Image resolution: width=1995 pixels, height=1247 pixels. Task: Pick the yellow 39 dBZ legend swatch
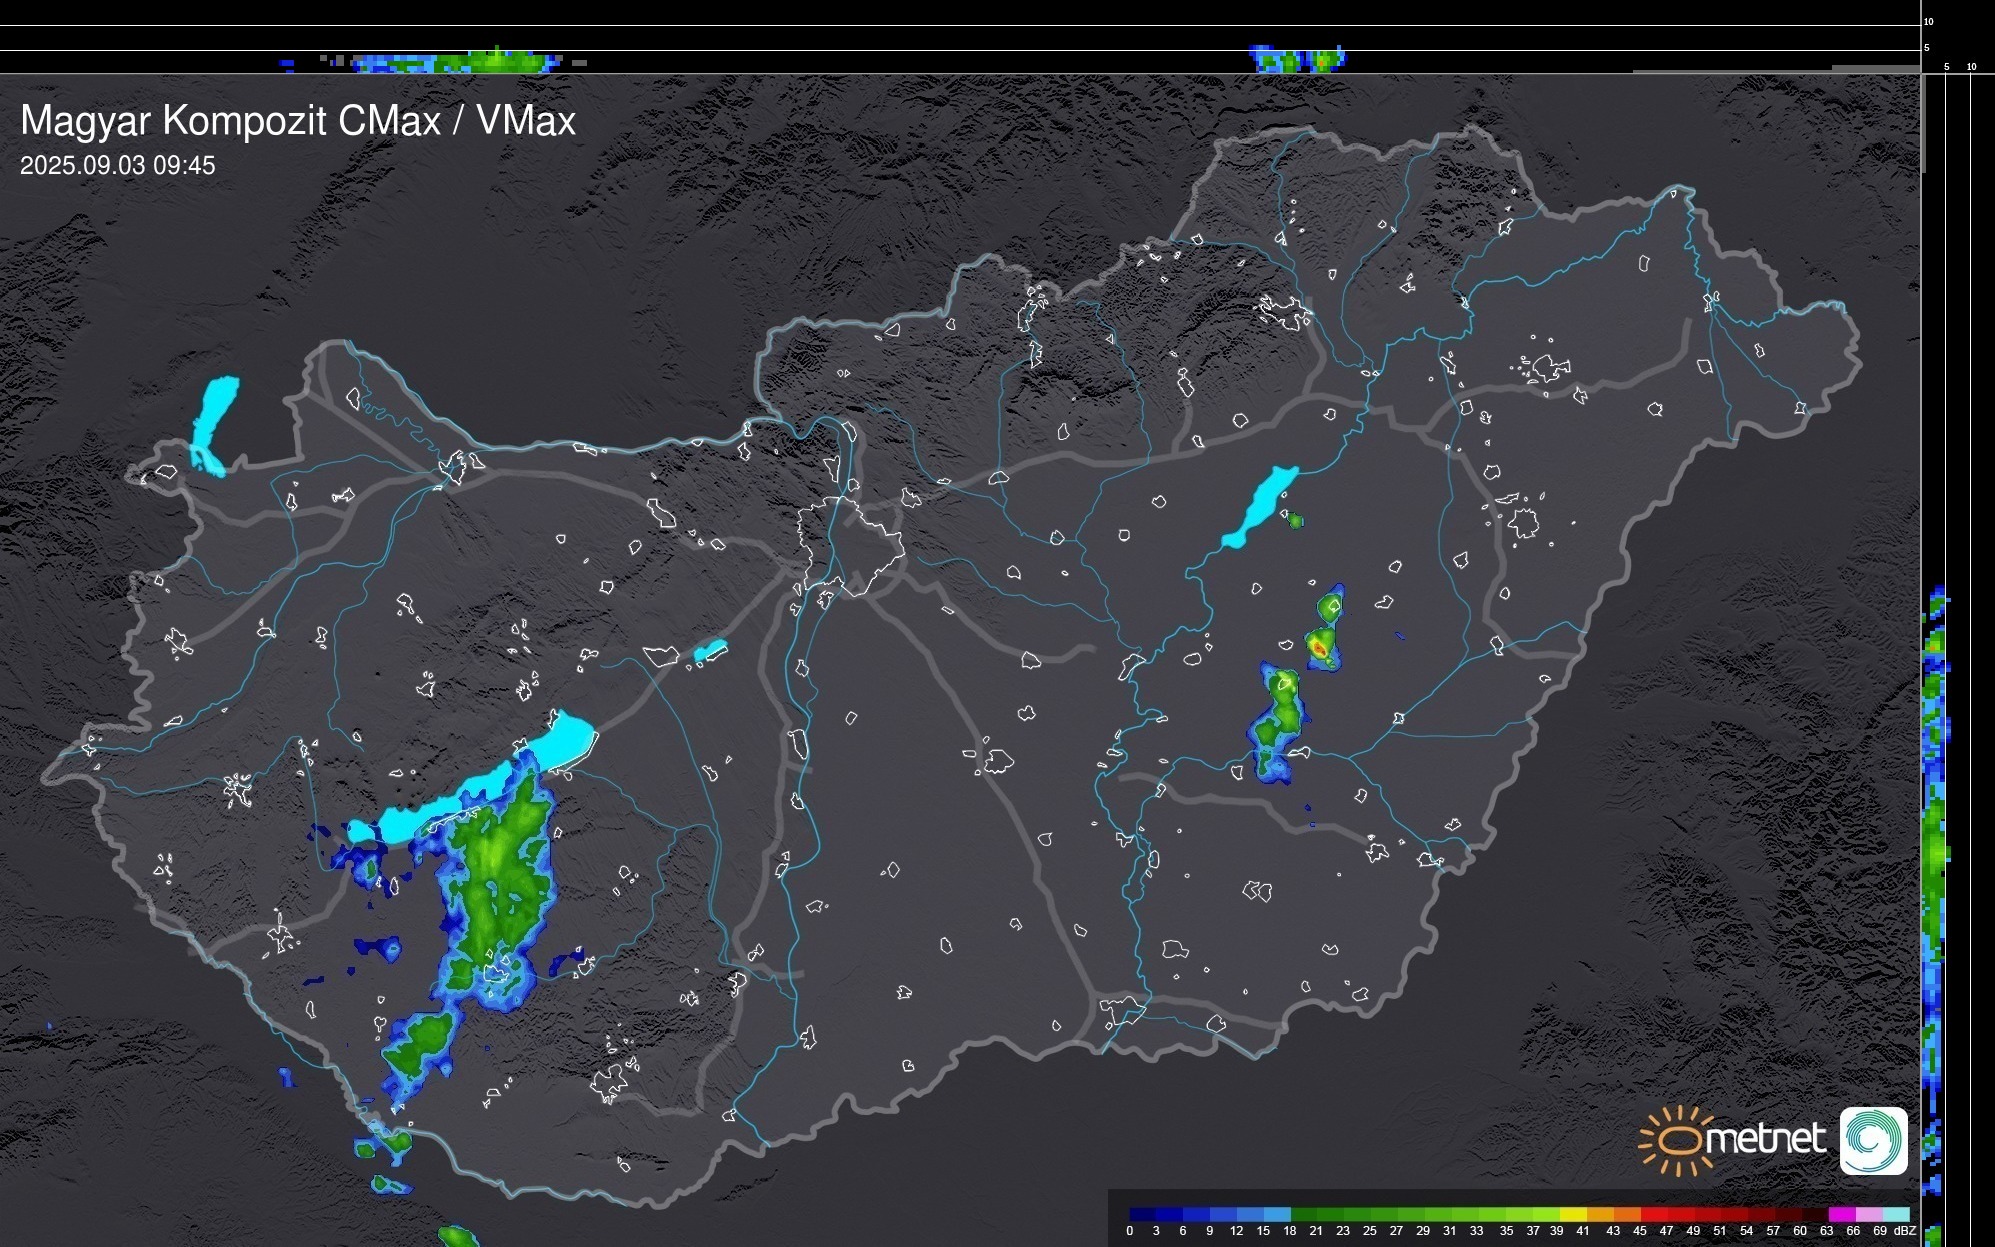[x=1572, y=1214]
